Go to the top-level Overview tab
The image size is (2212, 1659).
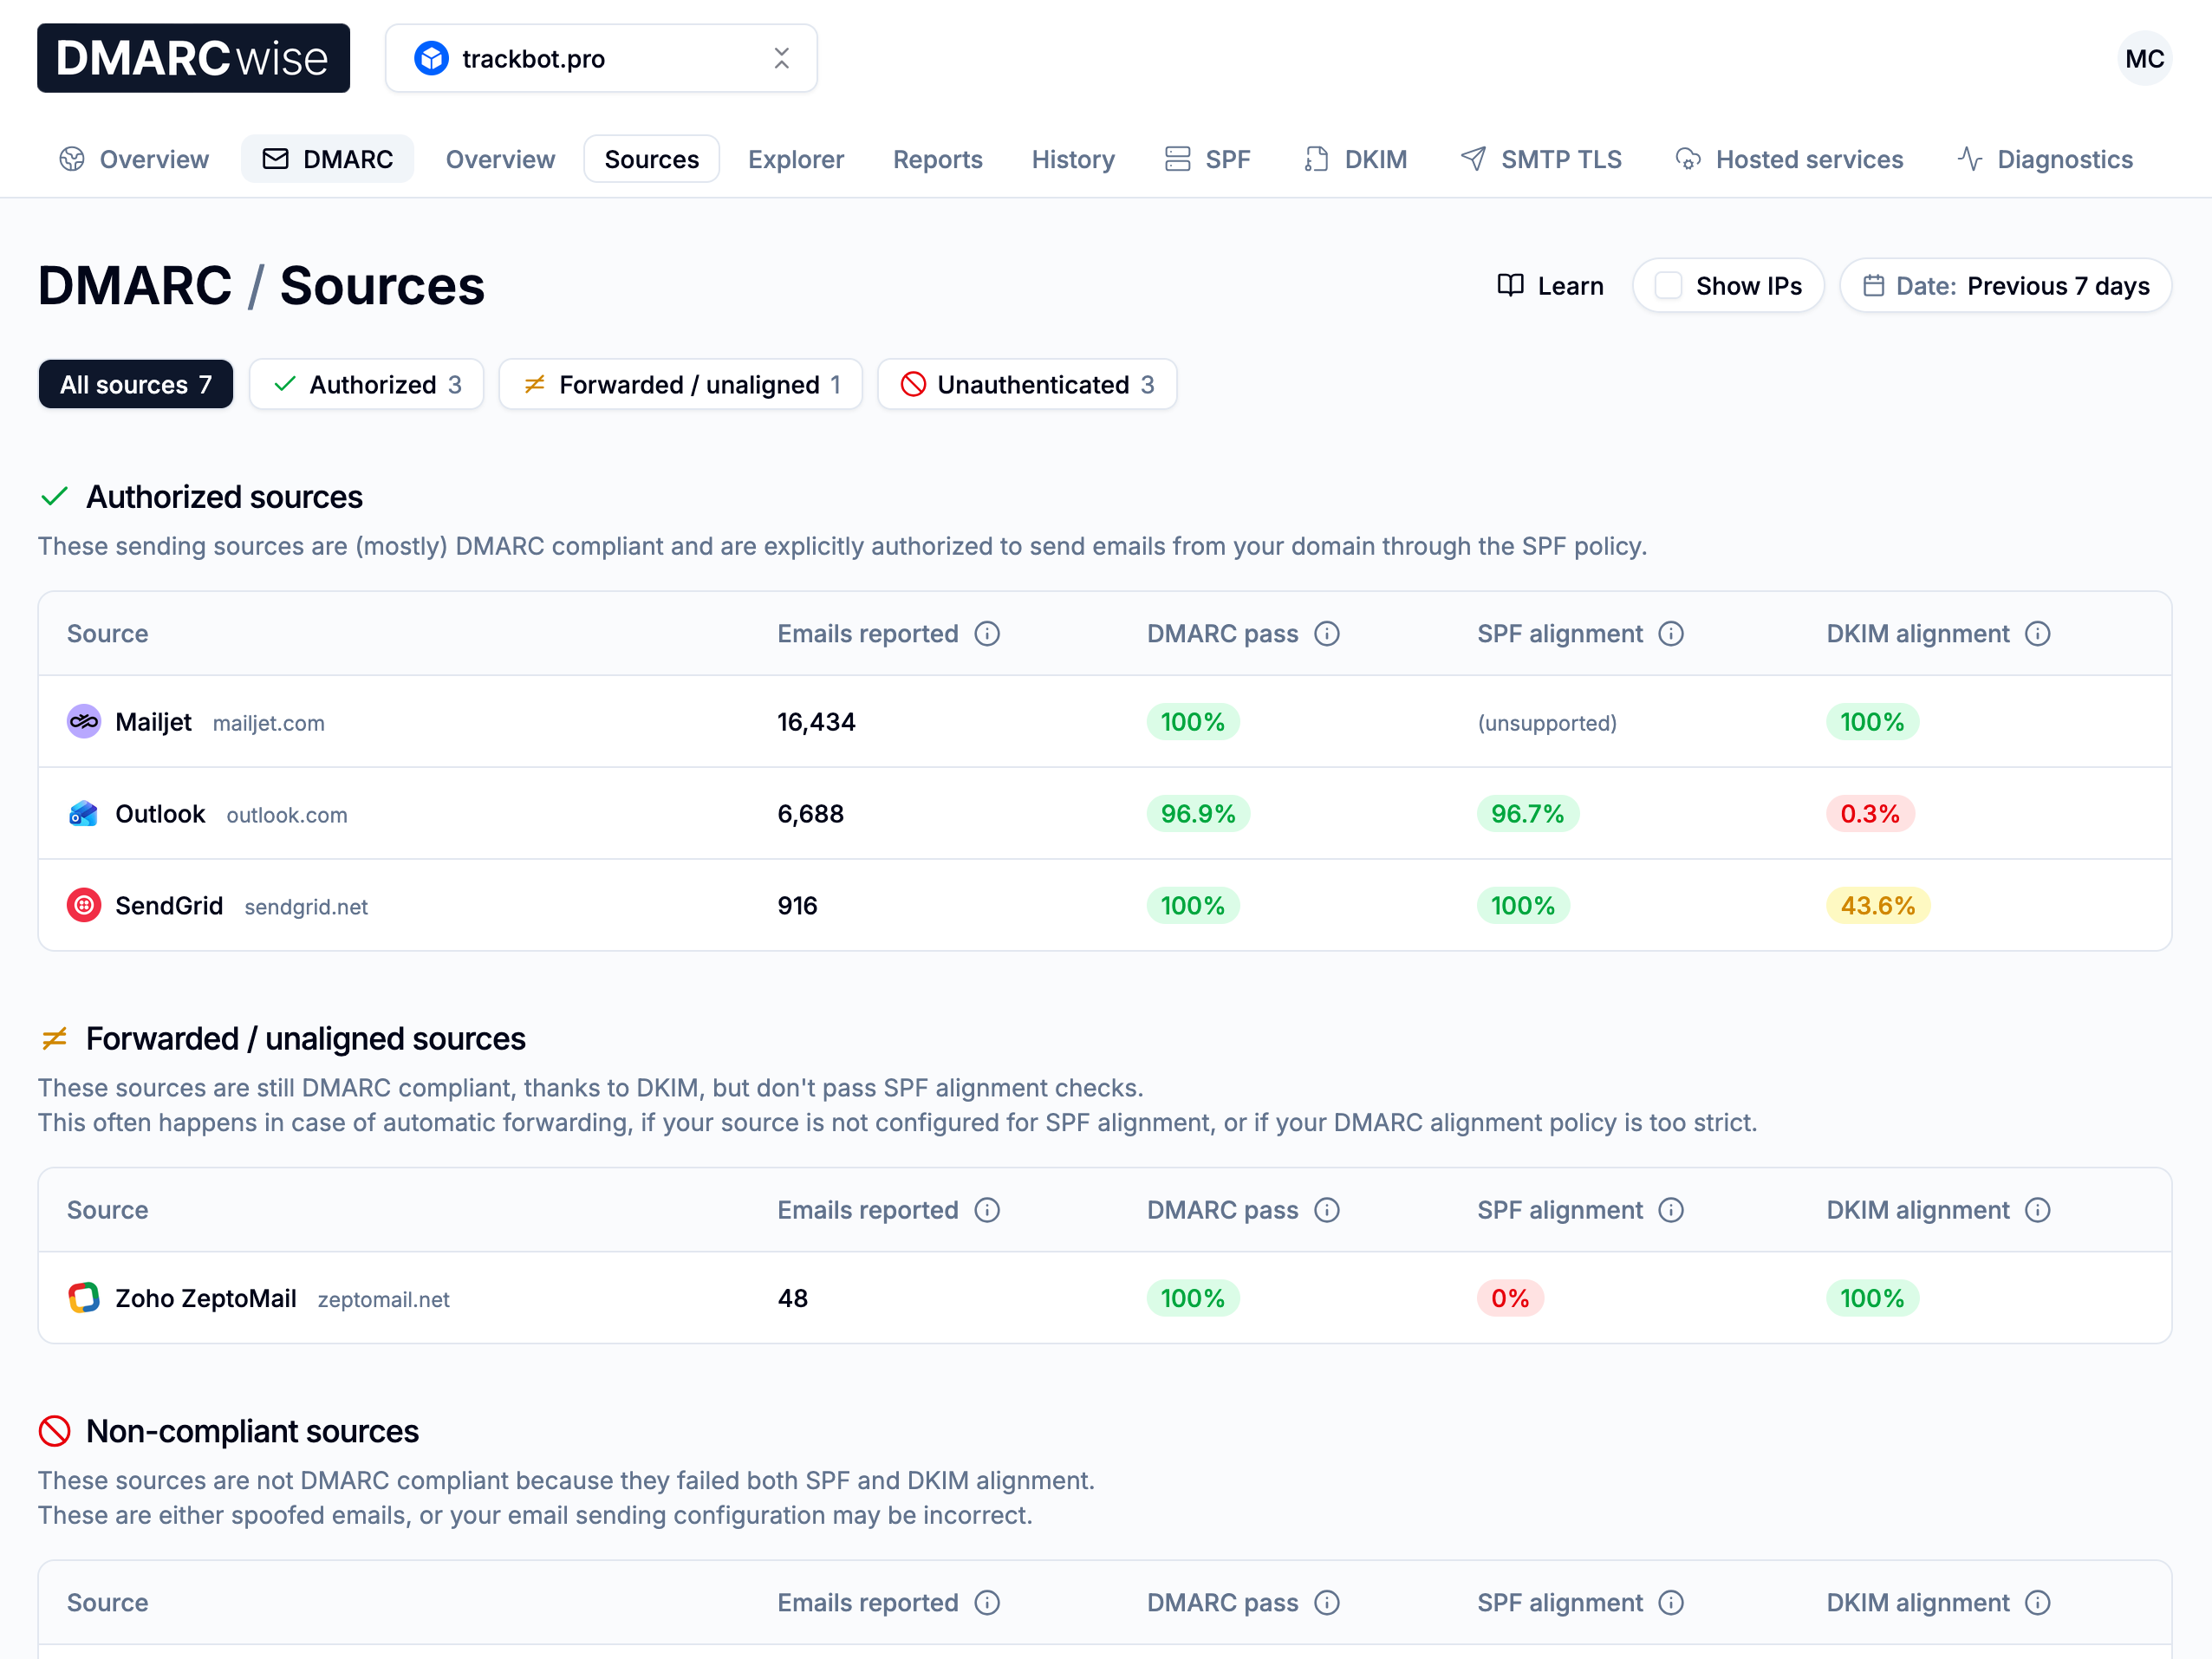pos(134,159)
